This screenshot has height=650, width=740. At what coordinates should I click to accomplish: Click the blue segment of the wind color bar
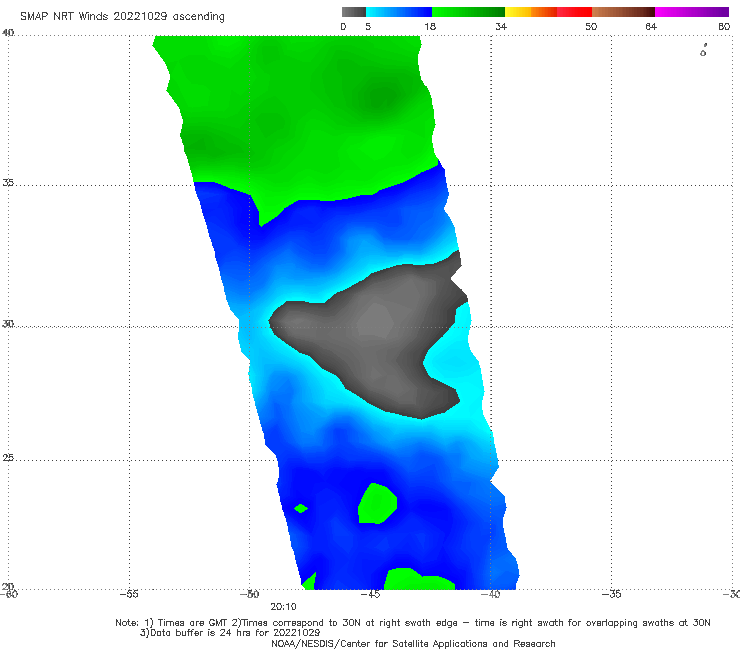[399, 12]
